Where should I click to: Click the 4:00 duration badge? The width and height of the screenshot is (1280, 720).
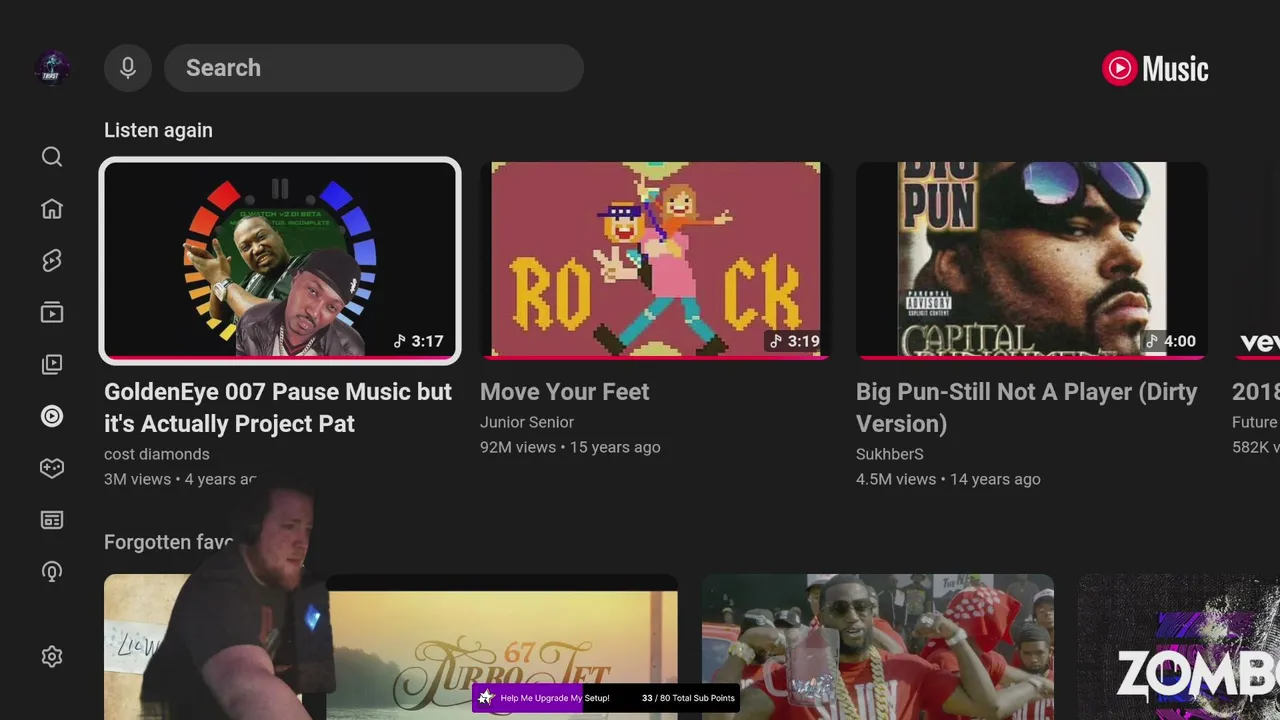click(1170, 341)
